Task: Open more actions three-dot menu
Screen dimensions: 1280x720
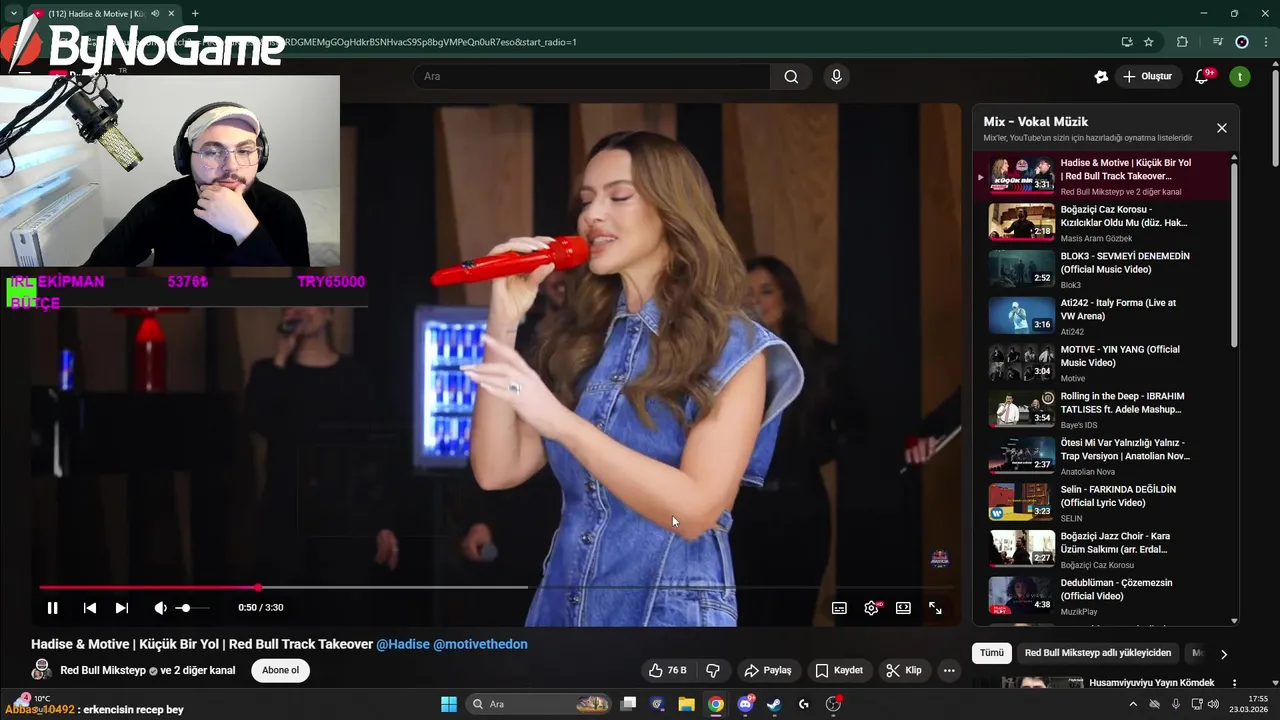Action: 949,670
